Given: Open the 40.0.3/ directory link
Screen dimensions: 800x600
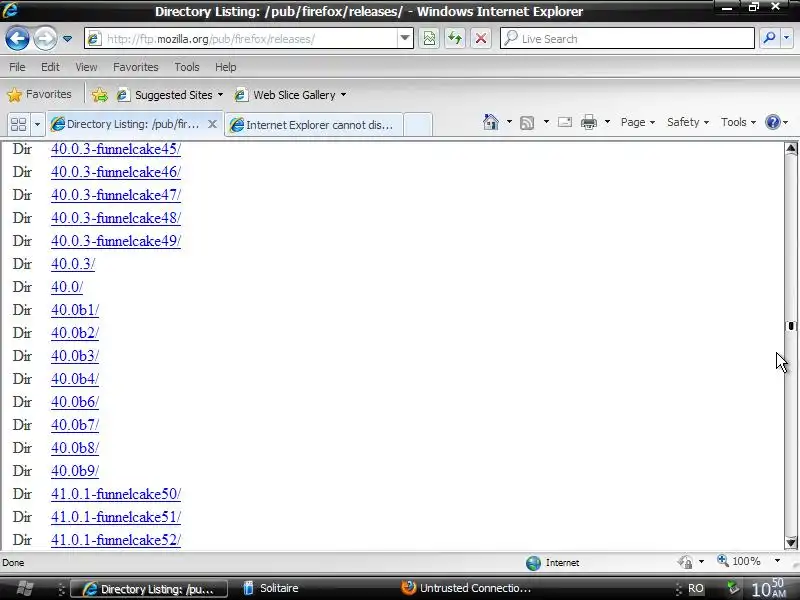Looking at the screenshot, I should pos(73,264).
